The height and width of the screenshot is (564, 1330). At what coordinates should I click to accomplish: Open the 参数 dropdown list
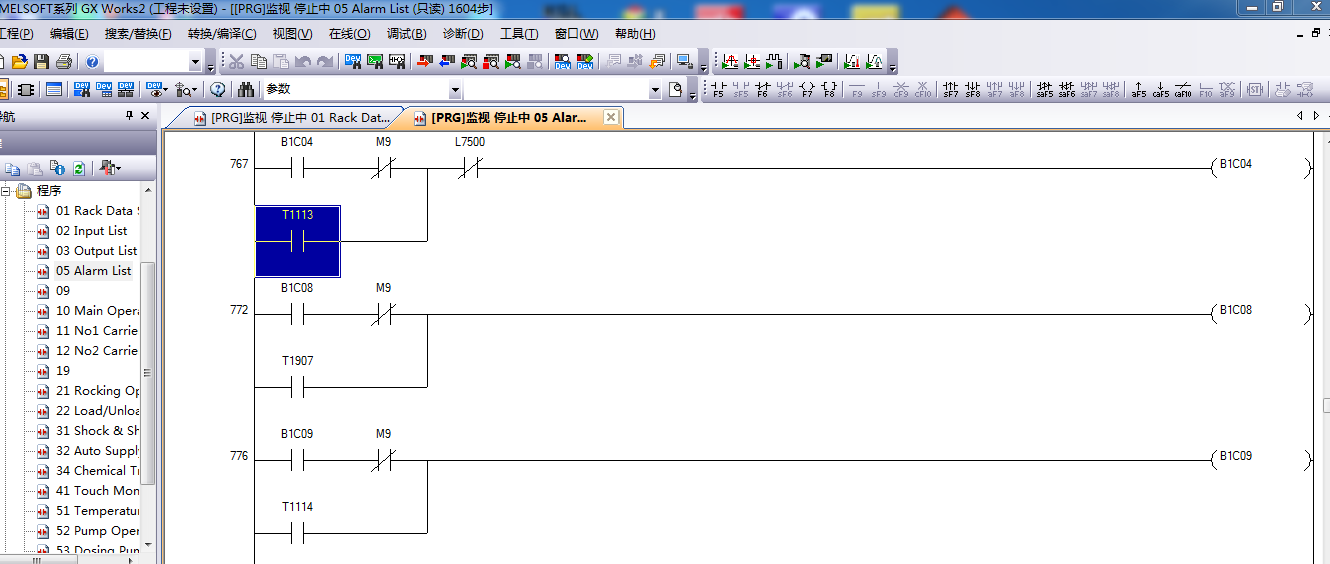pos(455,90)
